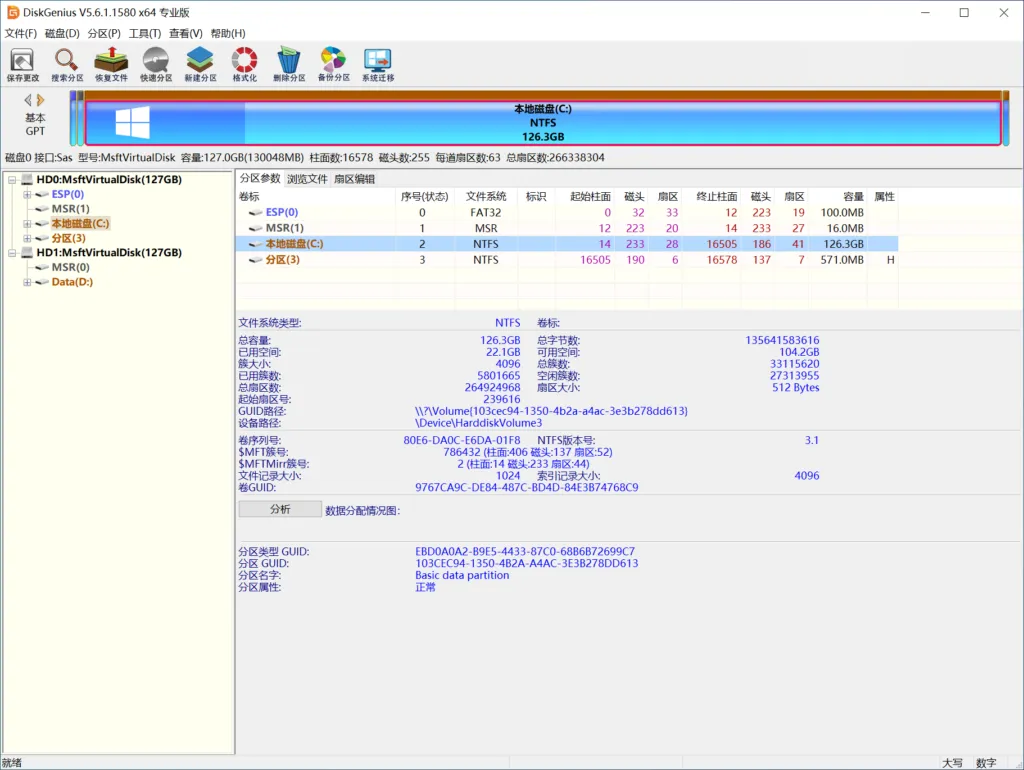Open the 帮助(H) menu
This screenshot has width=1024, height=770.
(x=228, y=33)
